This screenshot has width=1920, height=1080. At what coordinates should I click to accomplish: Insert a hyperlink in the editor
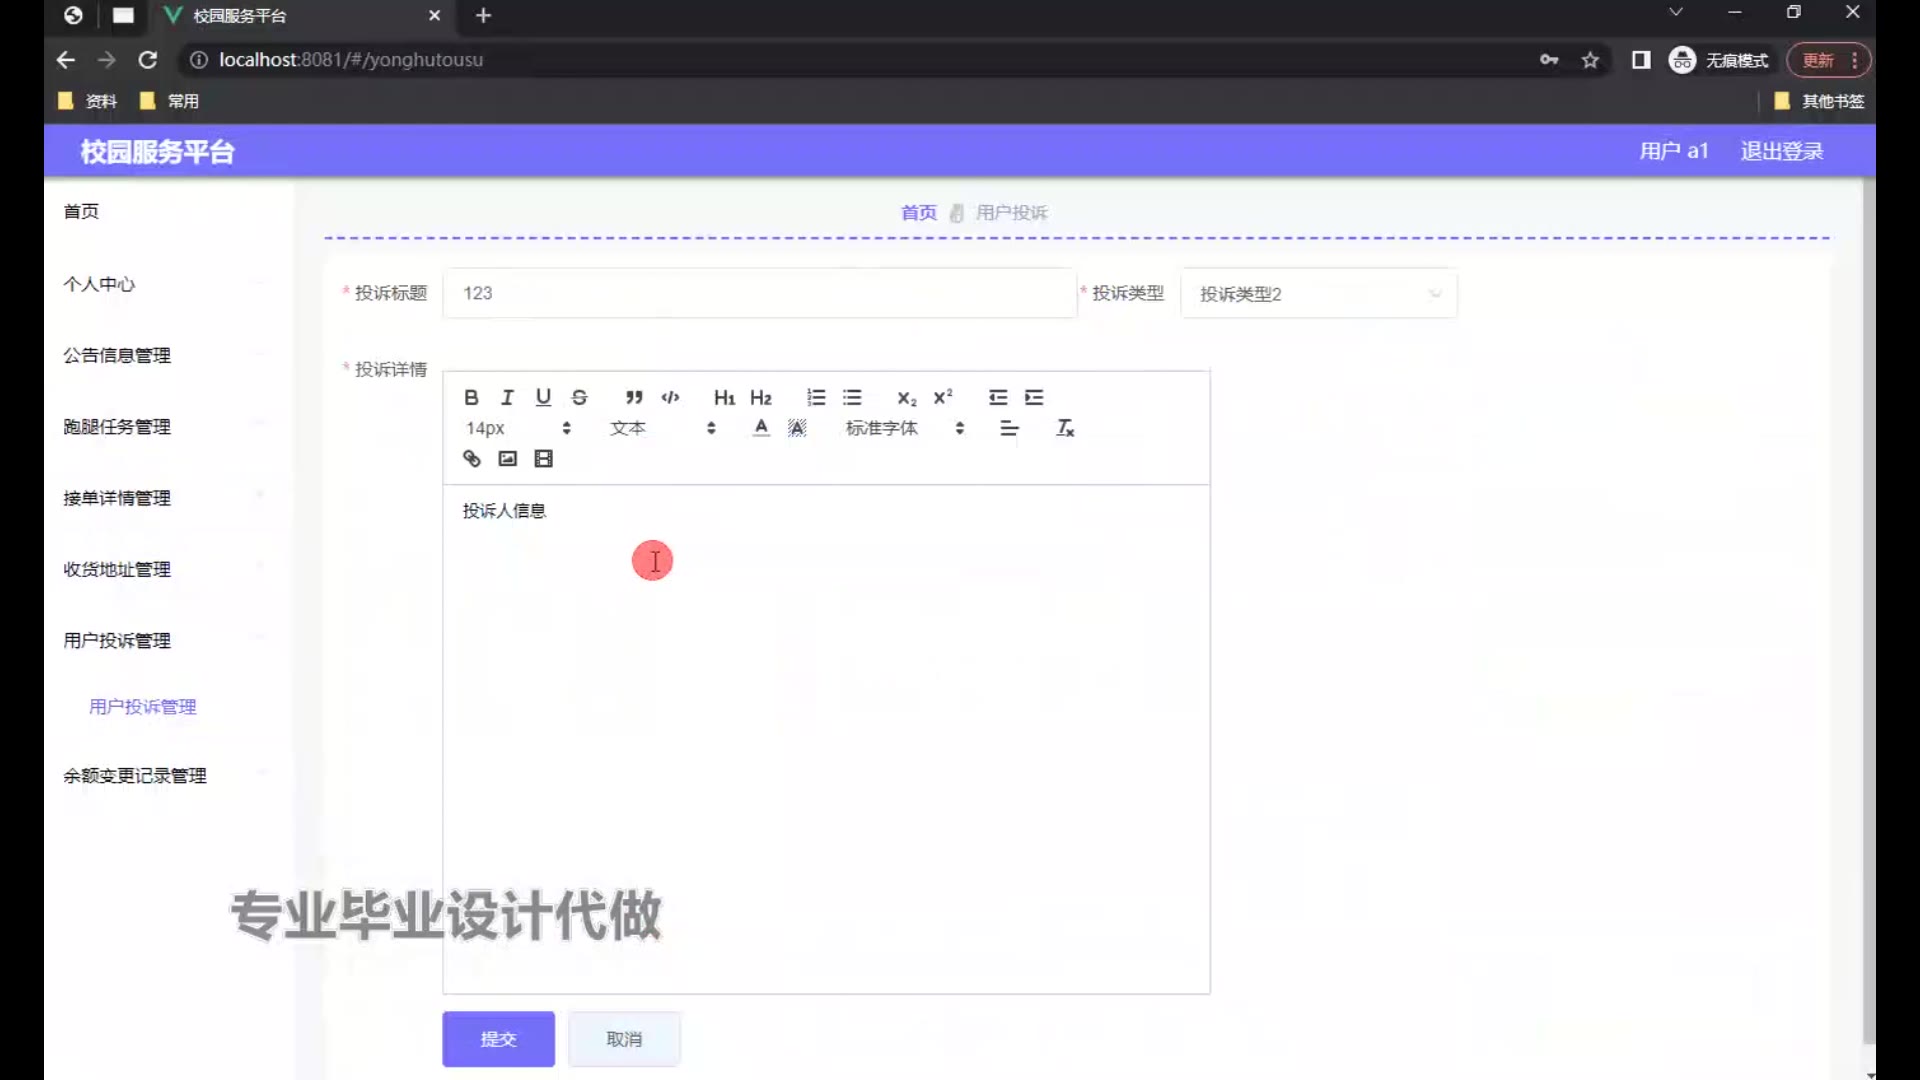click(471, 458)
